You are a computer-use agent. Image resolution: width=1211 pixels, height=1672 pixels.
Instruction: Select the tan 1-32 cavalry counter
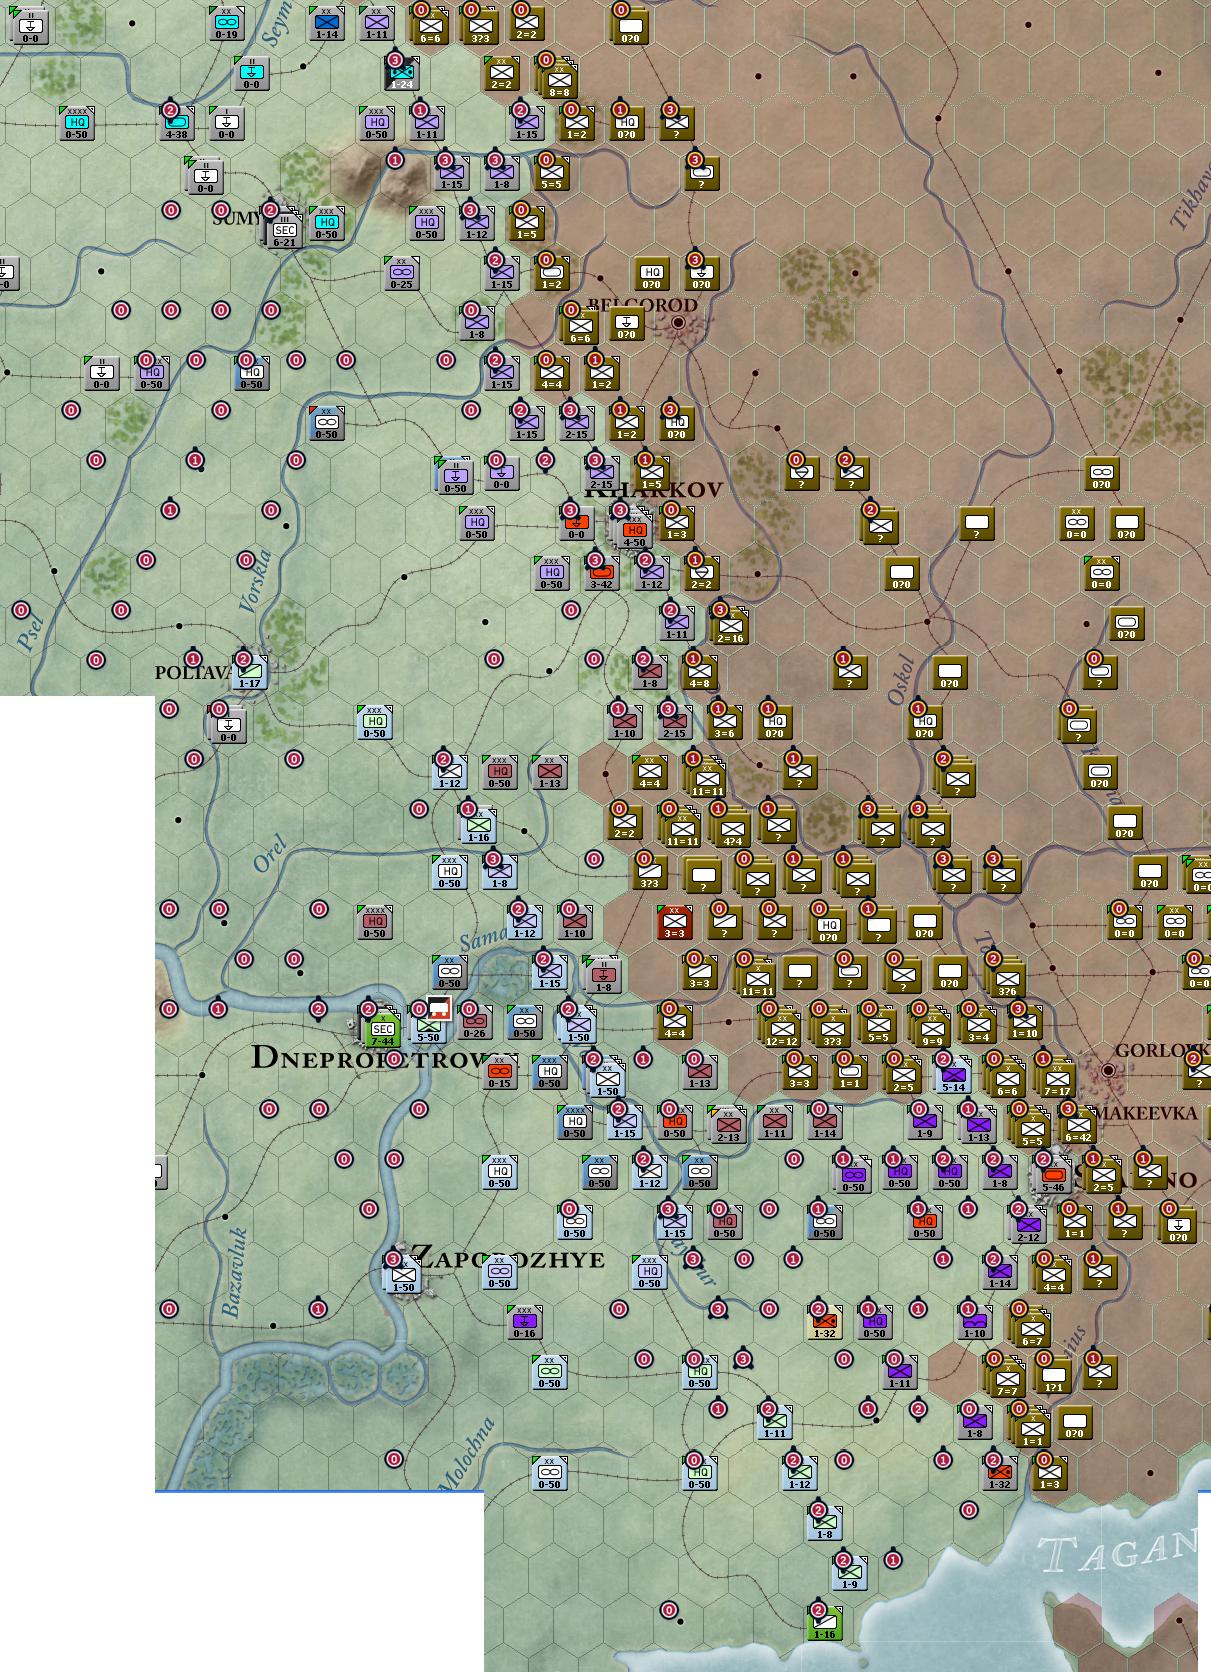tap(824, 1323)
